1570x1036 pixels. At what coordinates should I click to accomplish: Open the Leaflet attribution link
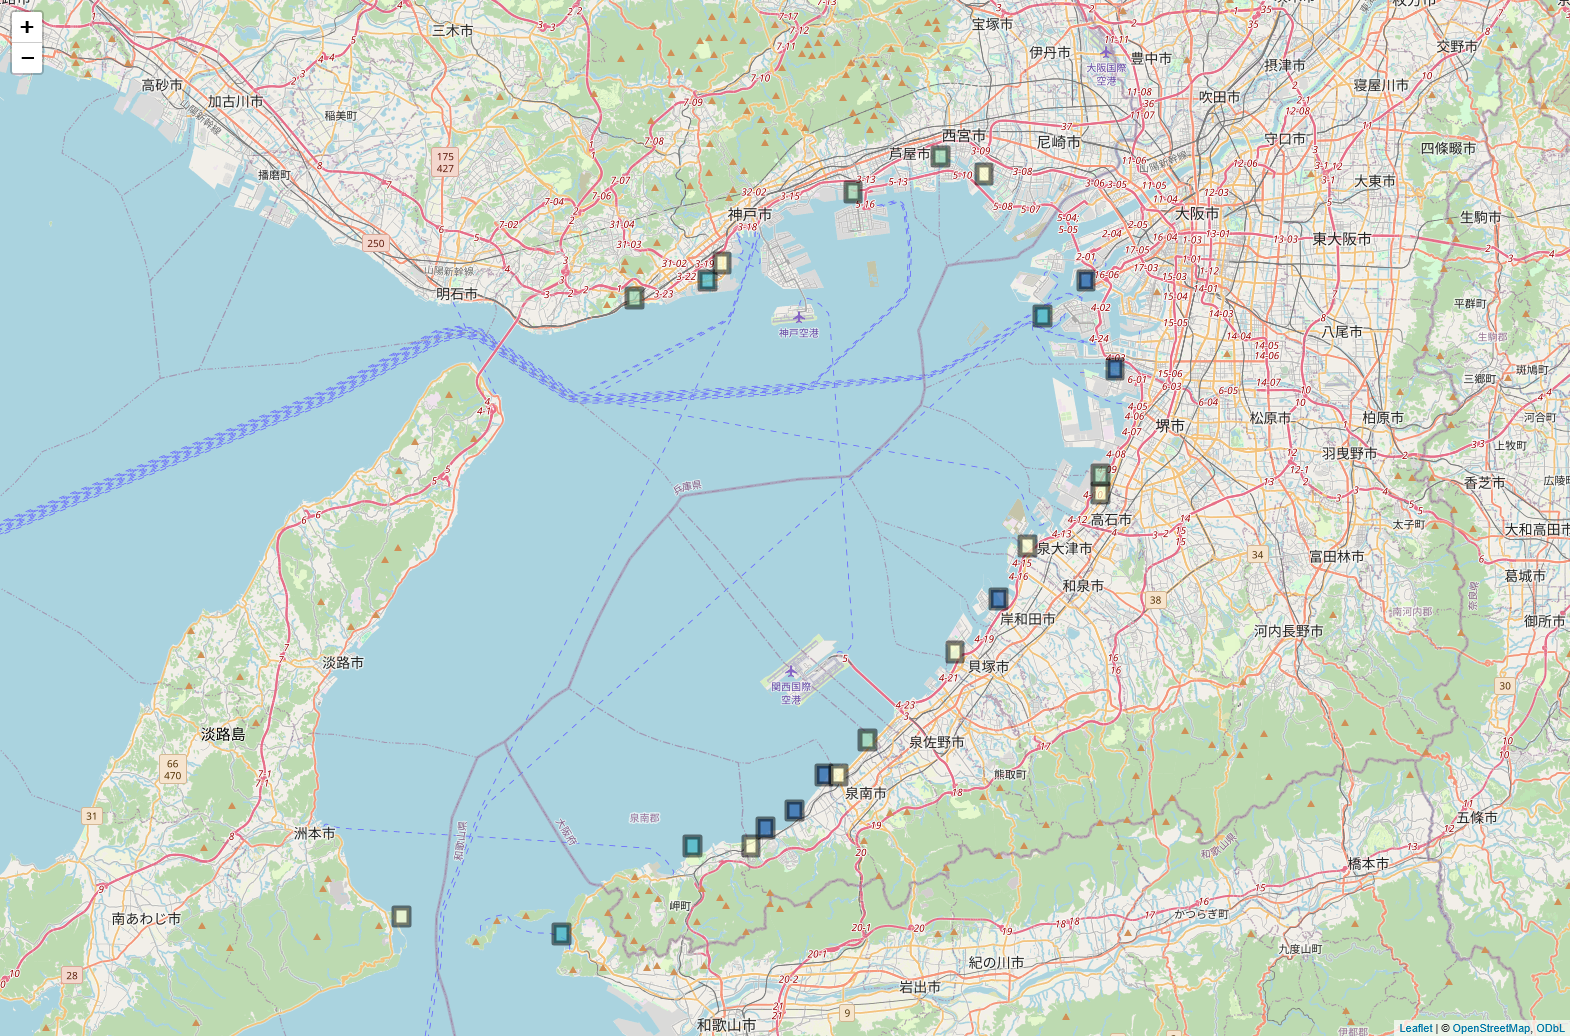1415,1028
